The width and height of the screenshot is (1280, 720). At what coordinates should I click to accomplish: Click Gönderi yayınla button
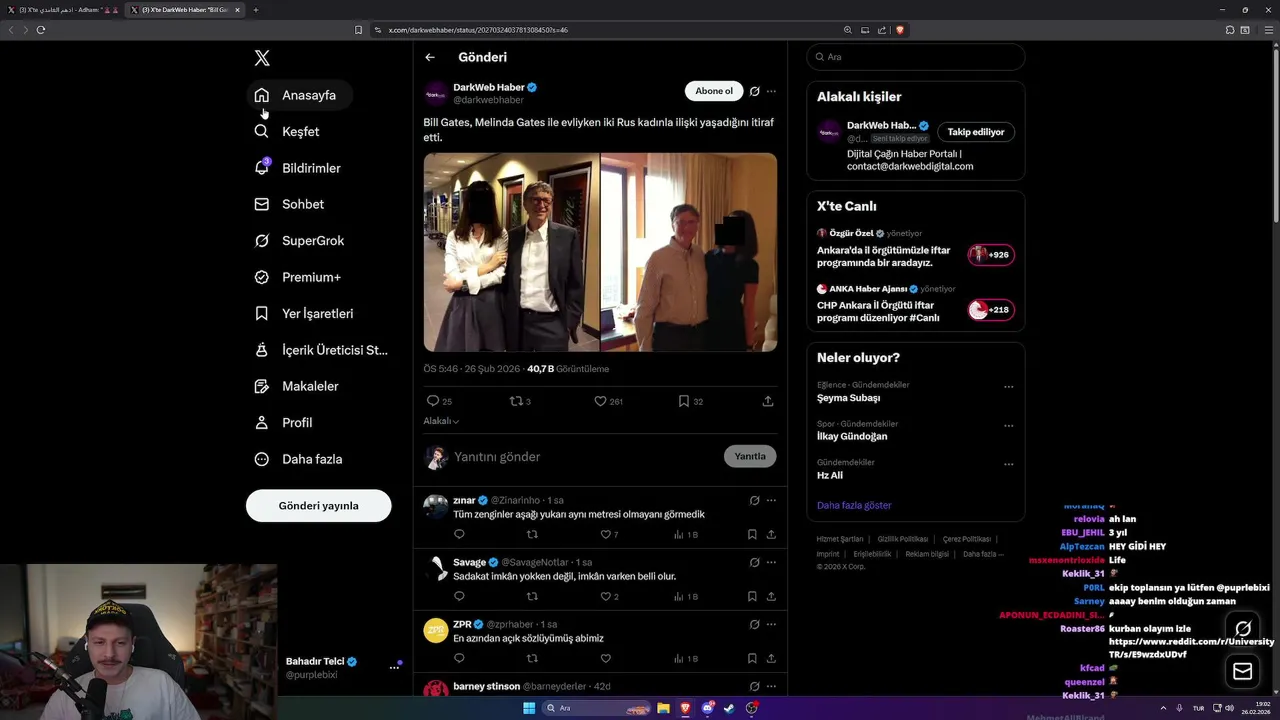tap(318, 505)
